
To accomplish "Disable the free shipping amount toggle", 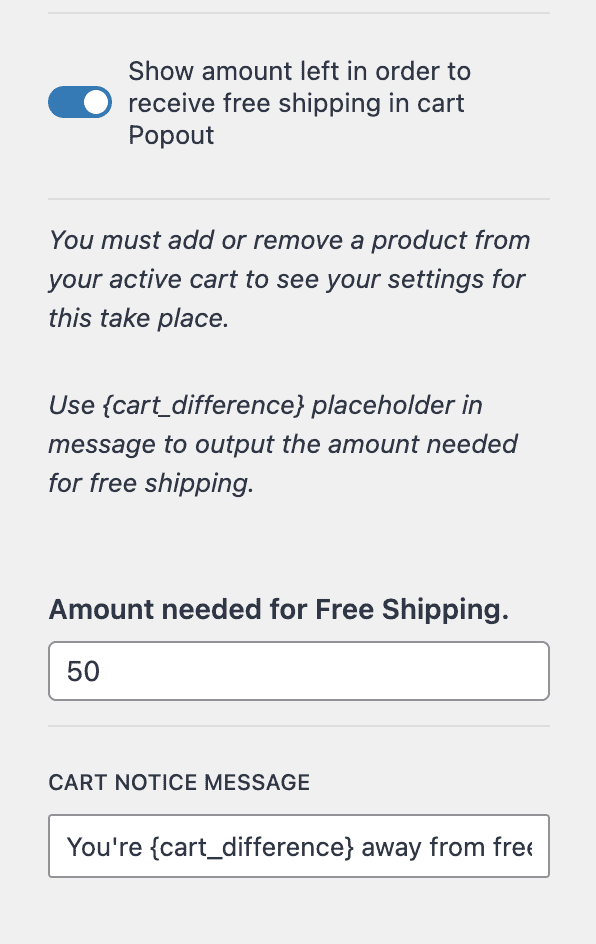I will tap(80, 102).
